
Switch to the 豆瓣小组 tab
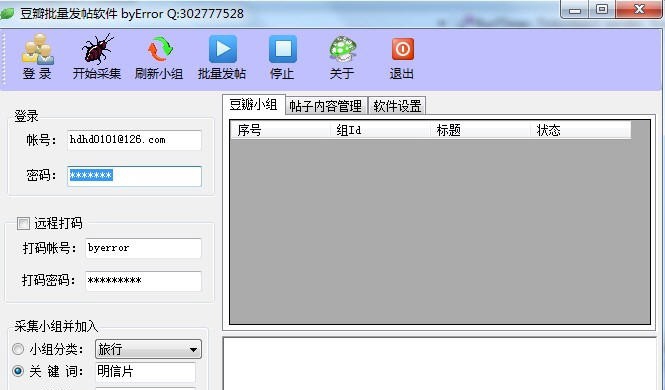coord(253,104)
